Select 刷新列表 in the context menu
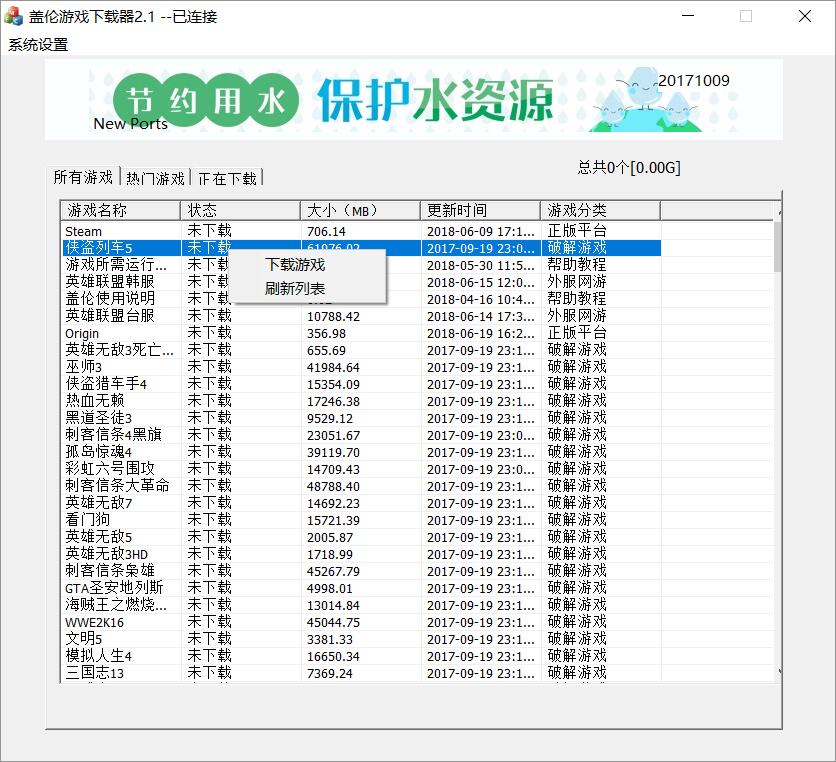The height and width of the screenshot is (762, 836). tap(294, 289)
